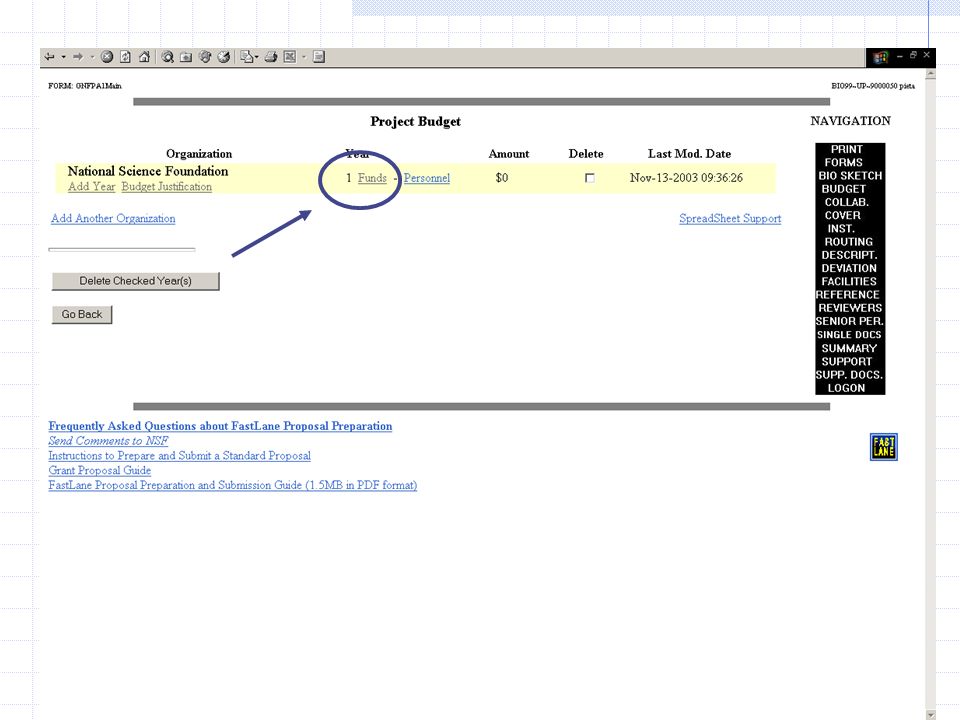Click the National Science Foundation organization name
The height and width of the screenshot is (720, 960).
[x=148, y=171]
